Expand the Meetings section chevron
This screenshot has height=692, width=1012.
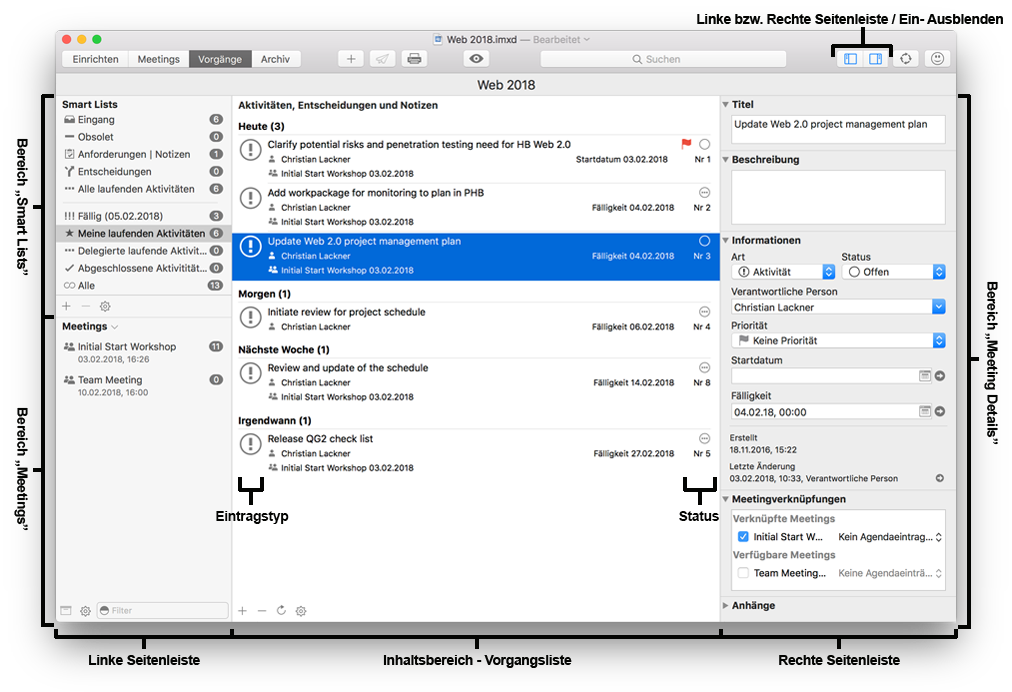coord(115,327)
